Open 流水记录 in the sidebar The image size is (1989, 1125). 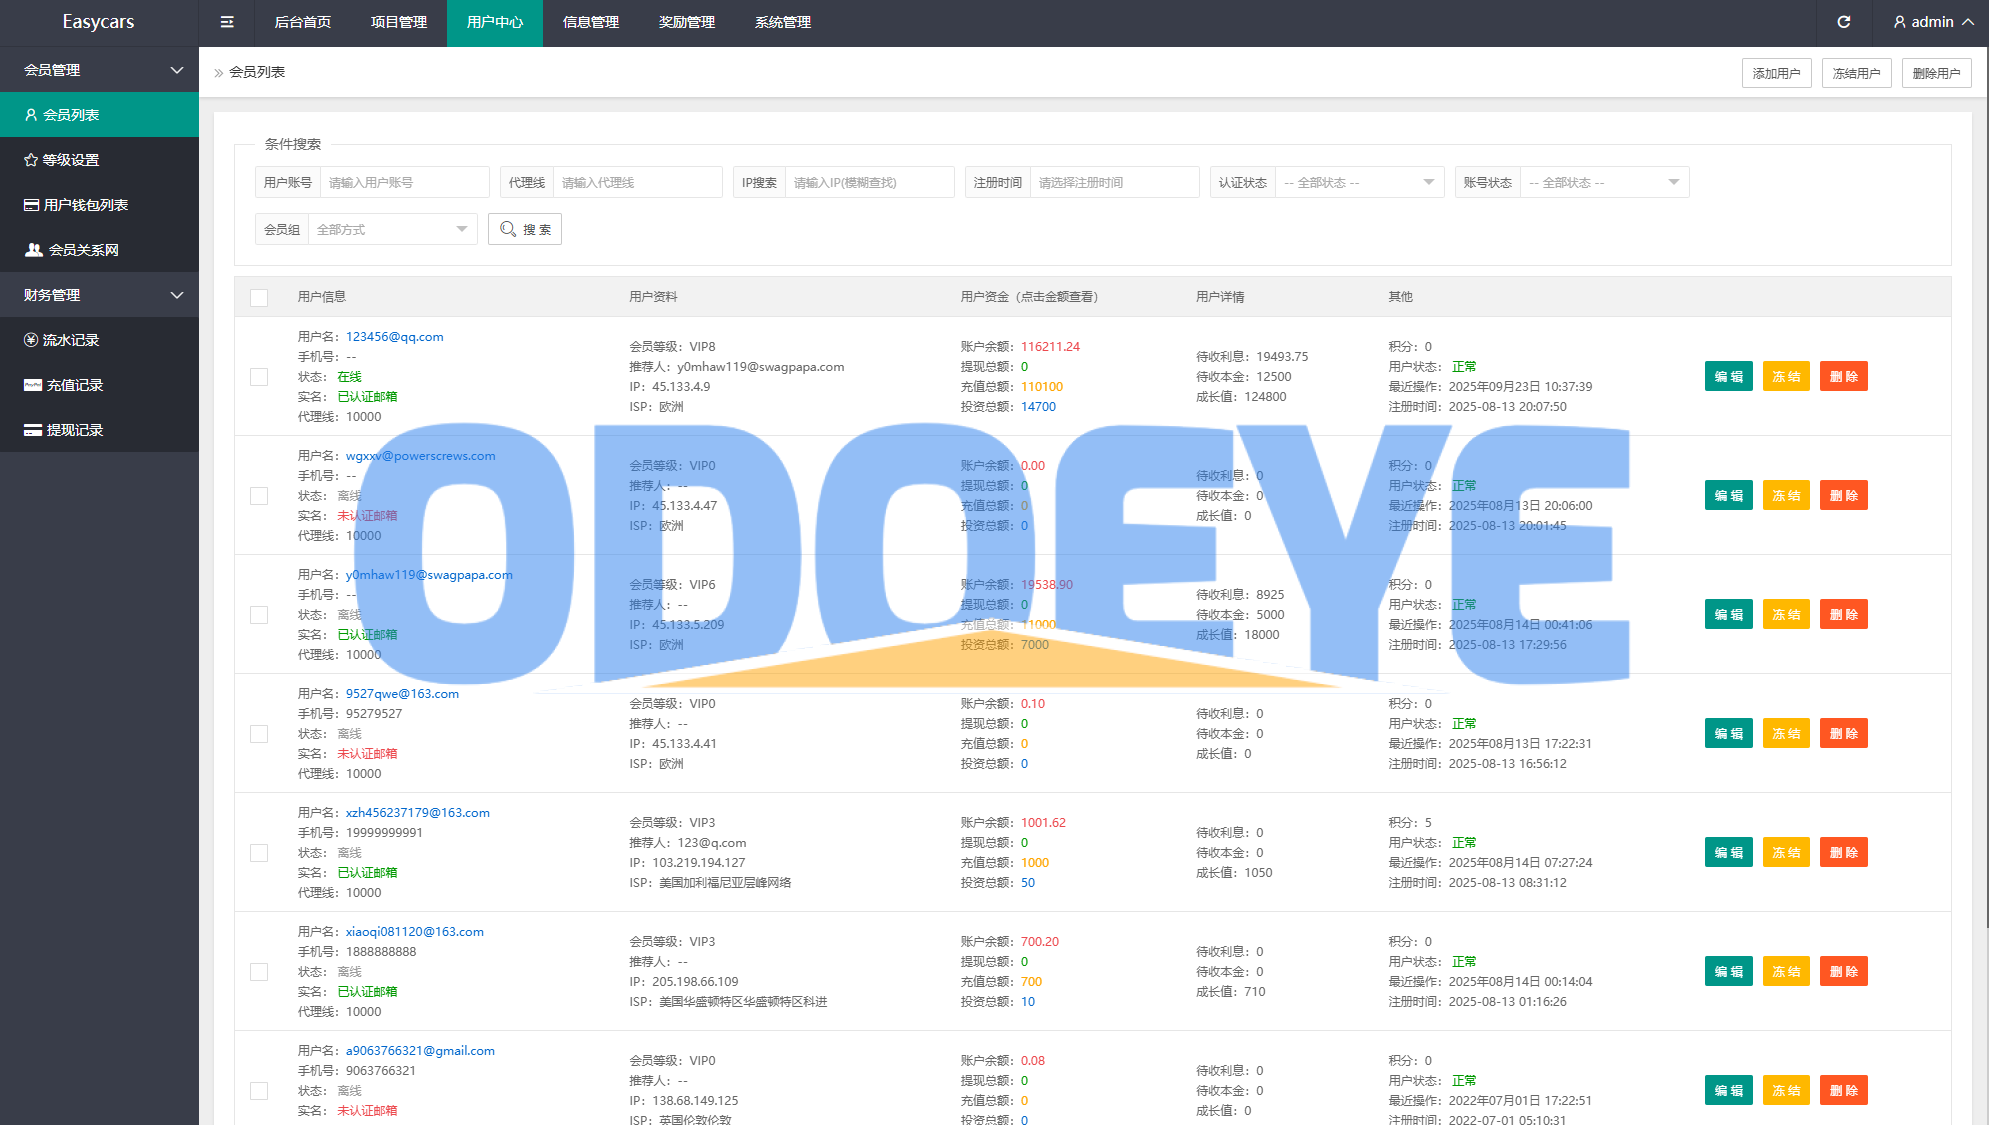(x=70, y=340)
